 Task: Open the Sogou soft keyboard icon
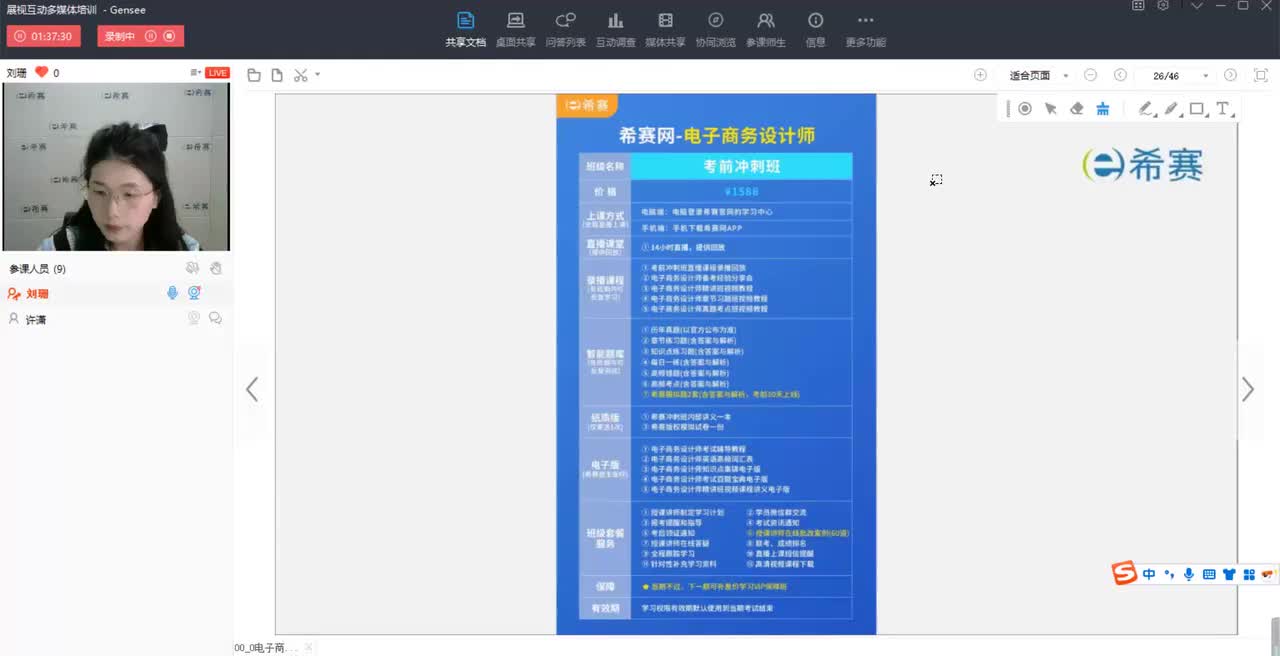click(x=1209, y=574)
